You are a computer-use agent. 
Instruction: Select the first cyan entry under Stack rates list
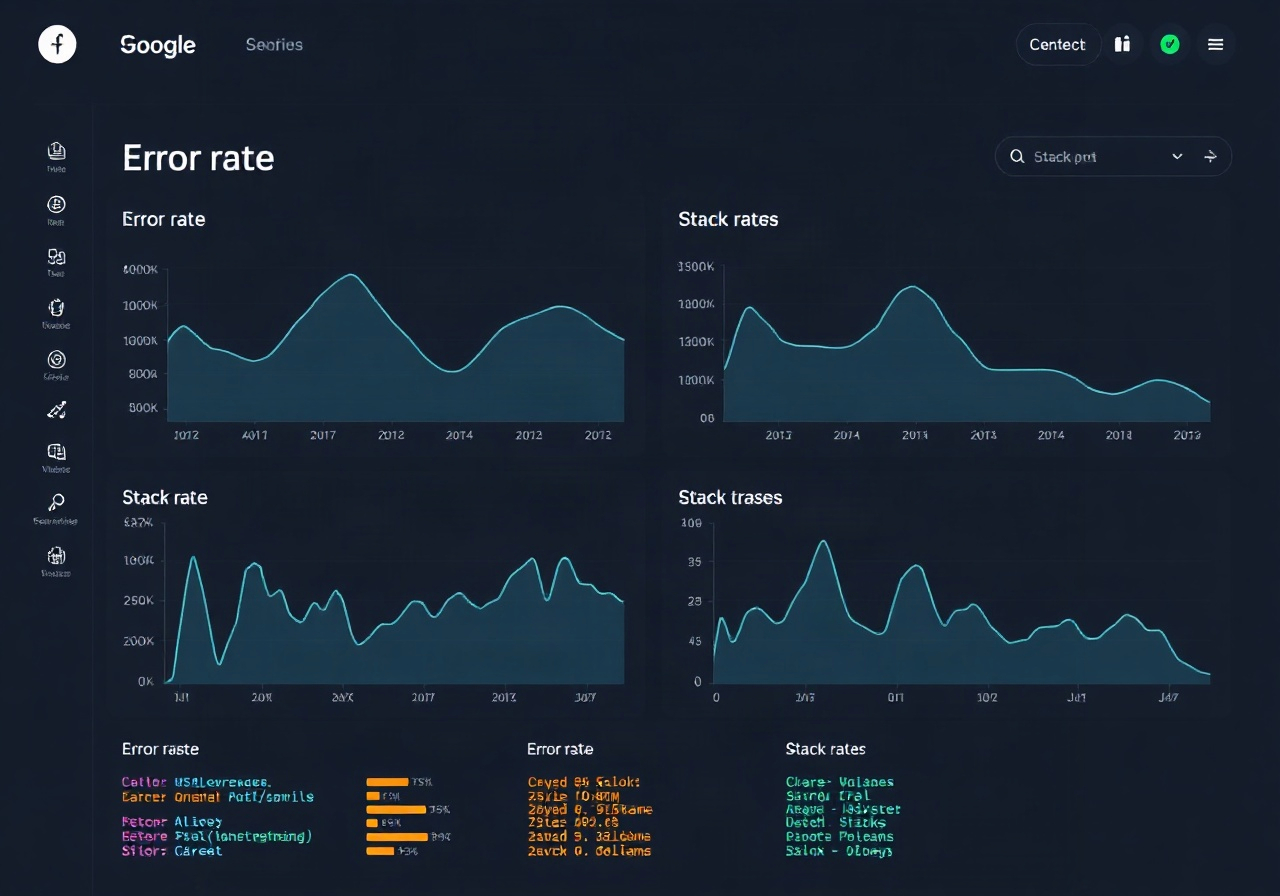840,782
